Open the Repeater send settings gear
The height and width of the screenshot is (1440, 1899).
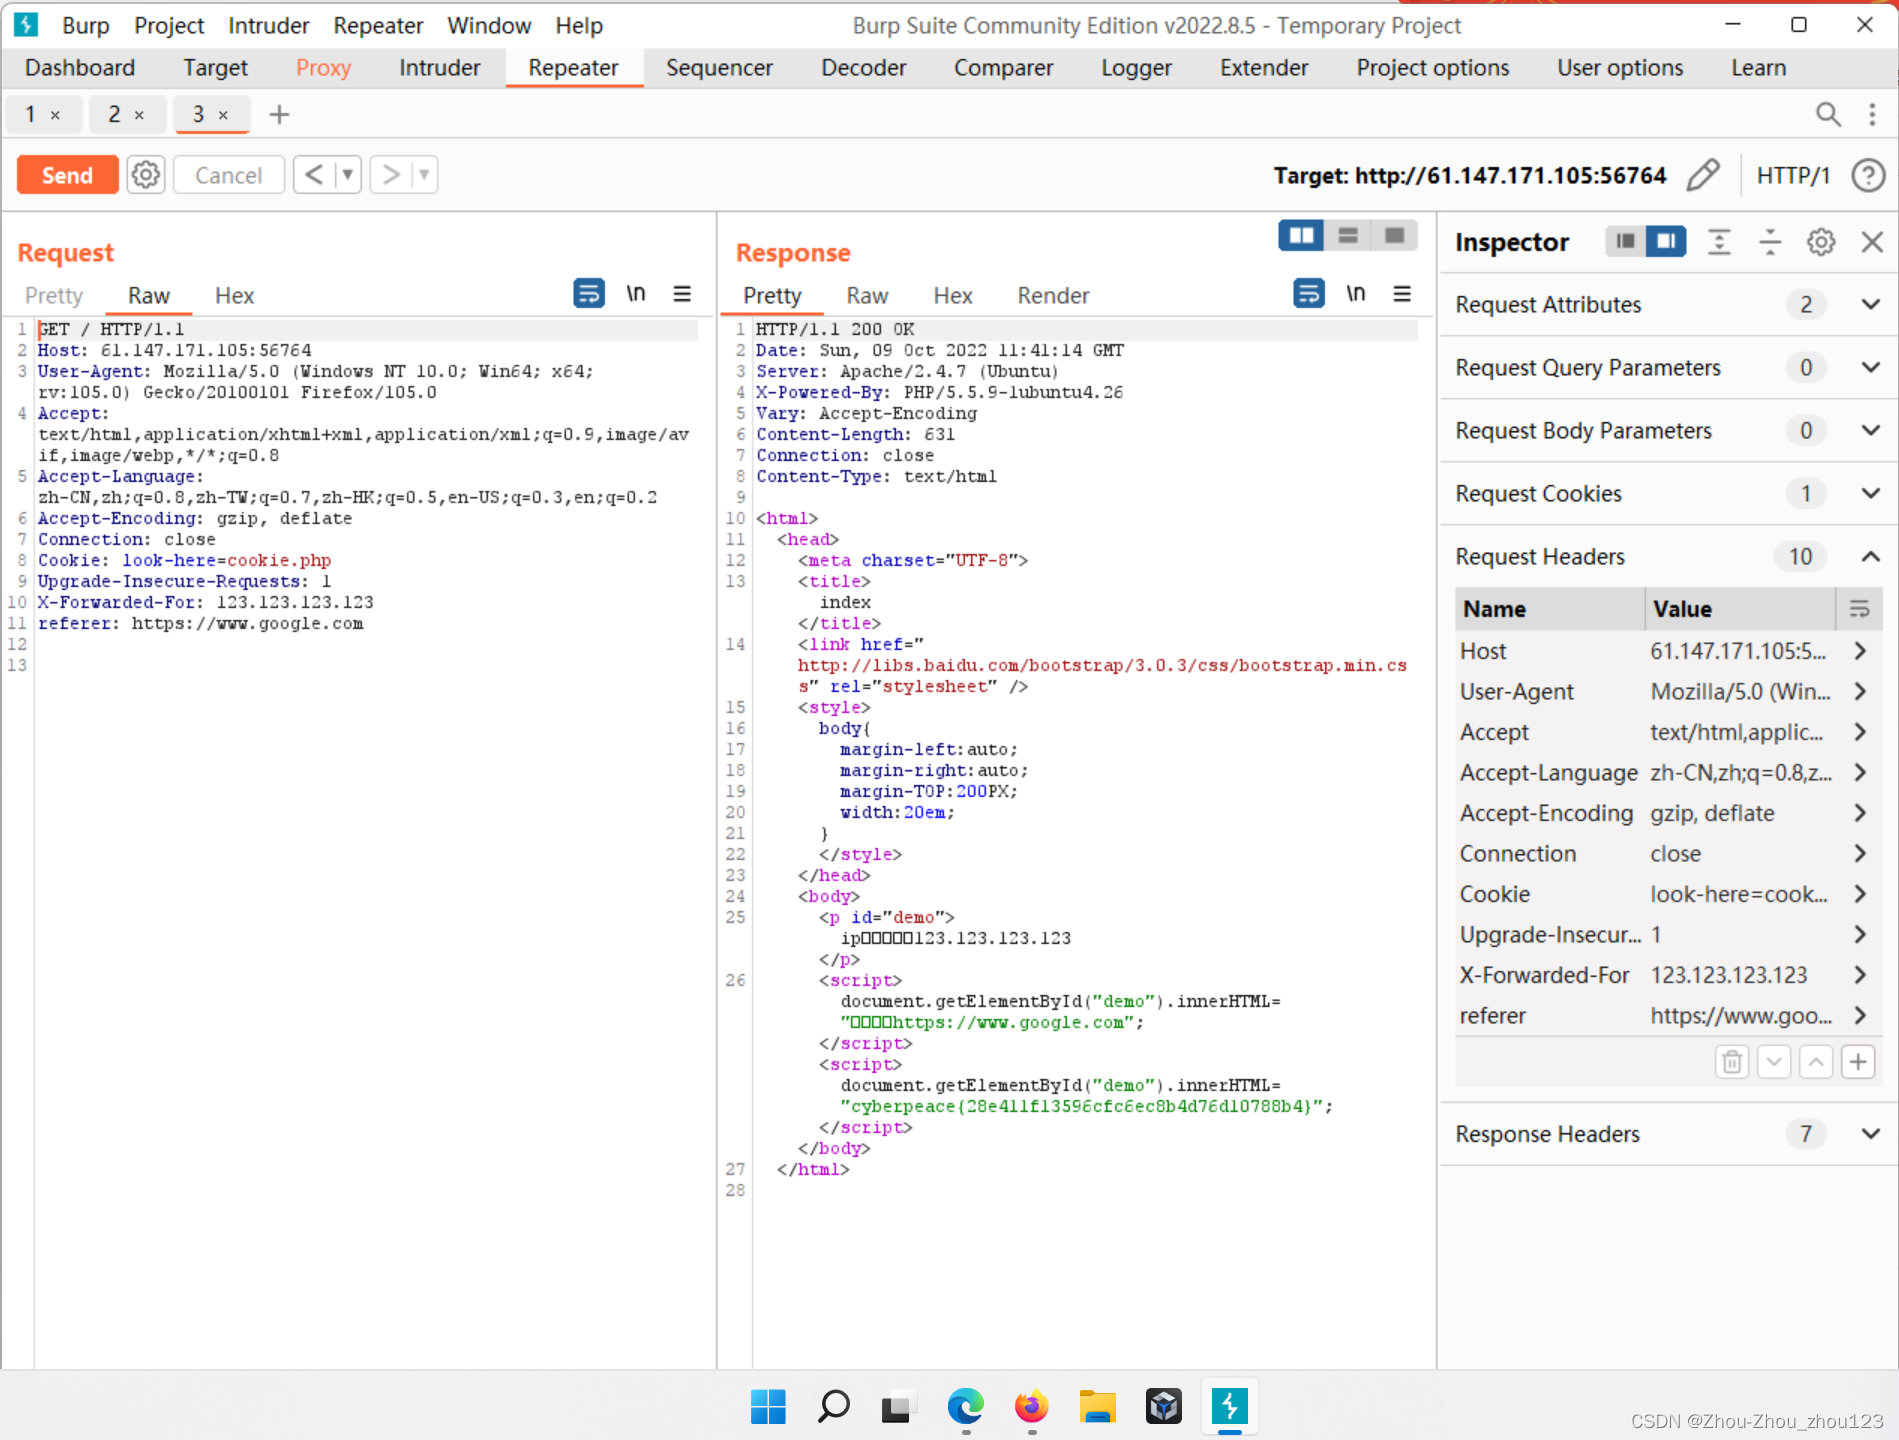tap(146, 175)
